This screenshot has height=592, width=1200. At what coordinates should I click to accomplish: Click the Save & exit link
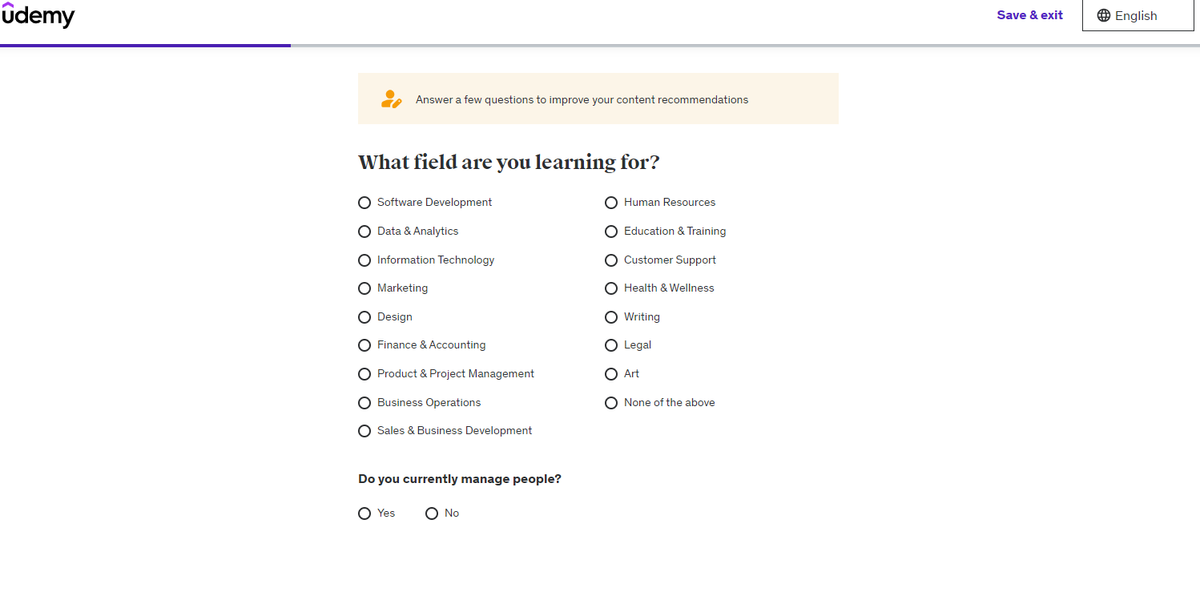1029,15
